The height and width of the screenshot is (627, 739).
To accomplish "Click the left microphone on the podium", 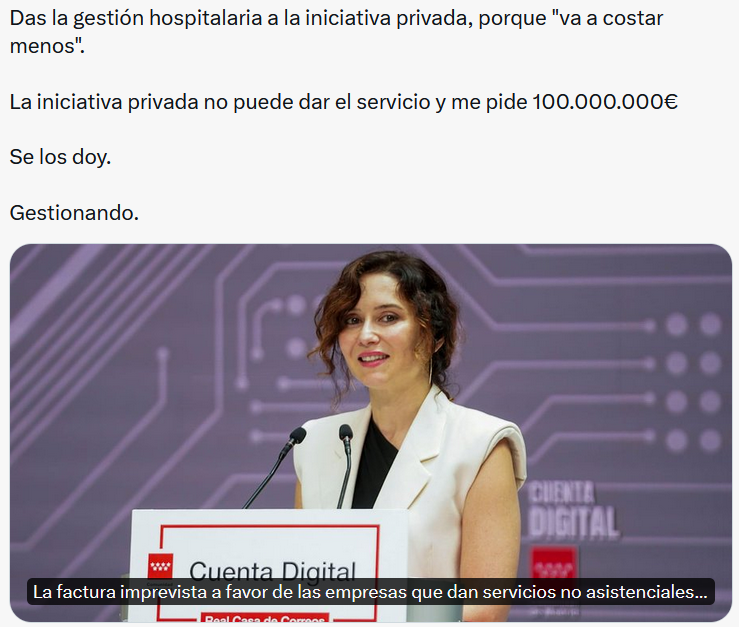I will click(x=276, y=466).
